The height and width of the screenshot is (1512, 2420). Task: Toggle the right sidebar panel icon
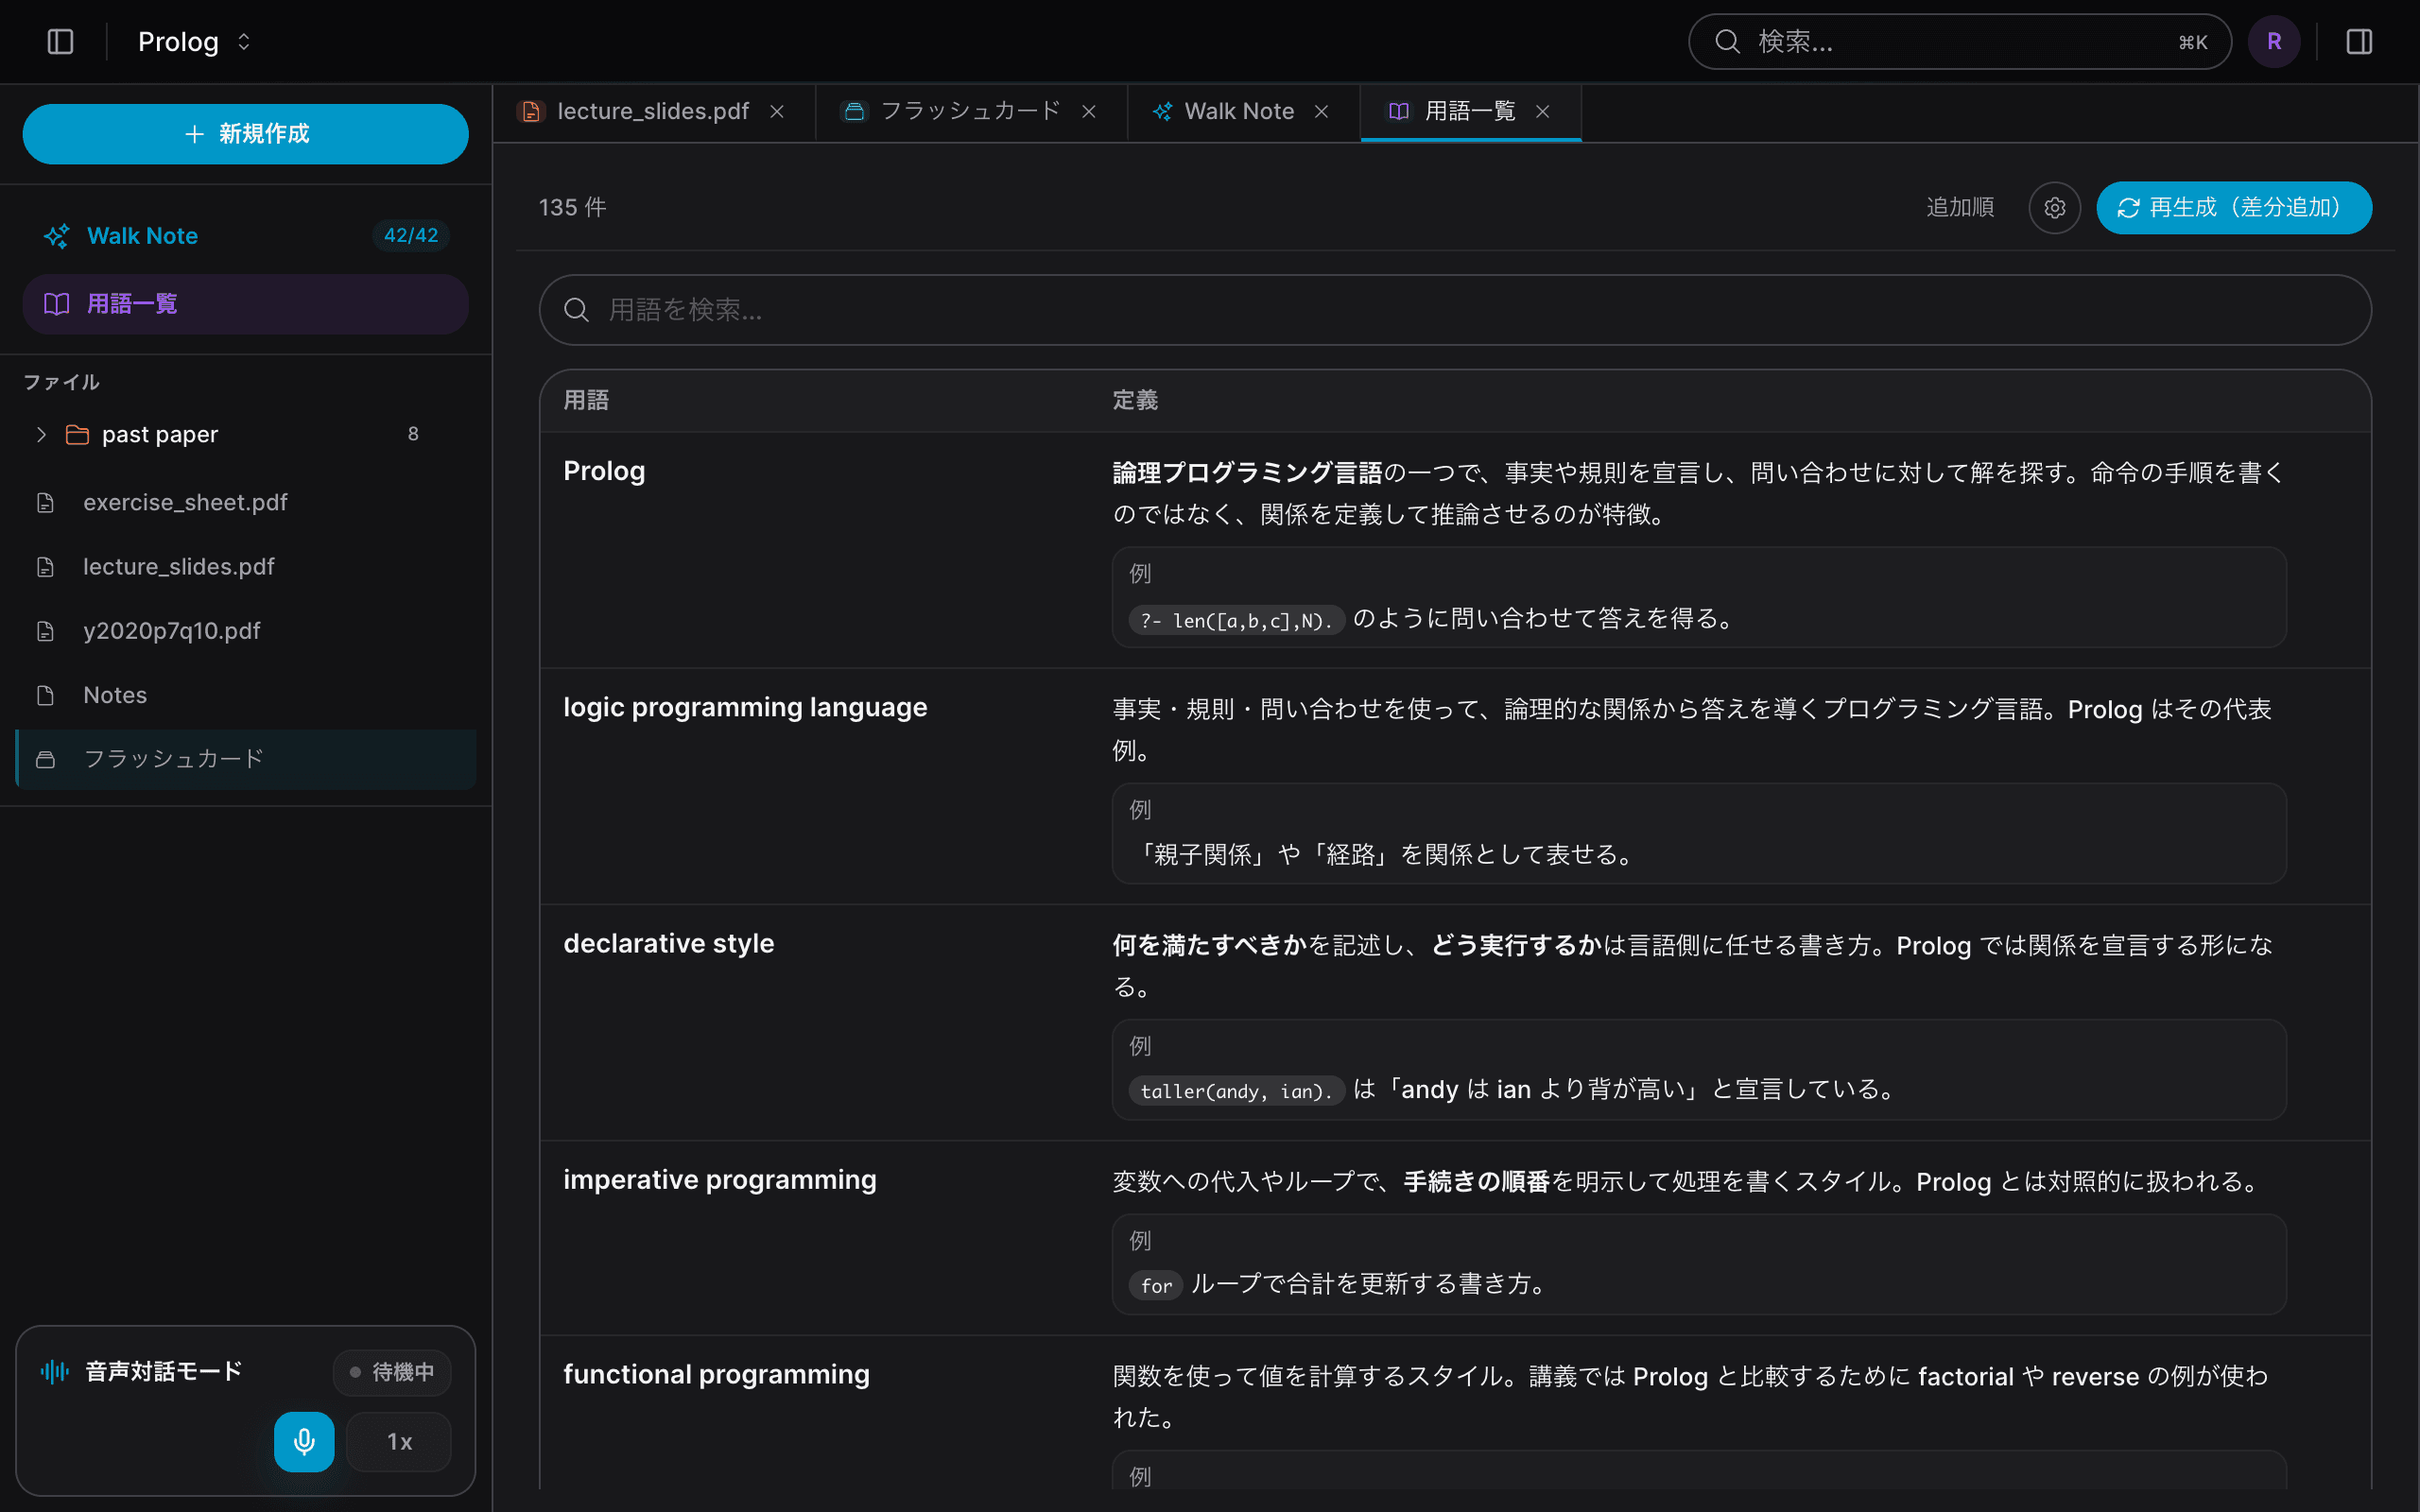(x=2358, y=41)
